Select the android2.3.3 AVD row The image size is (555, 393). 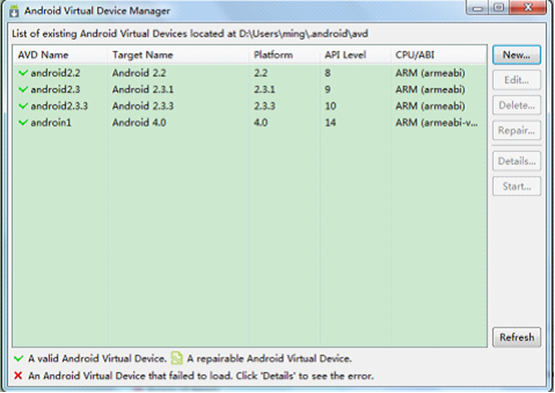(x=250, y=106)
